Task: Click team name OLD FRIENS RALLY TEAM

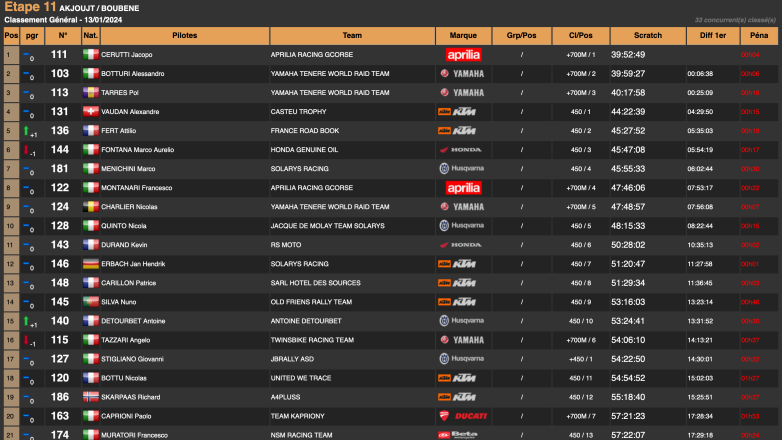Action: (x=311, y=302)
